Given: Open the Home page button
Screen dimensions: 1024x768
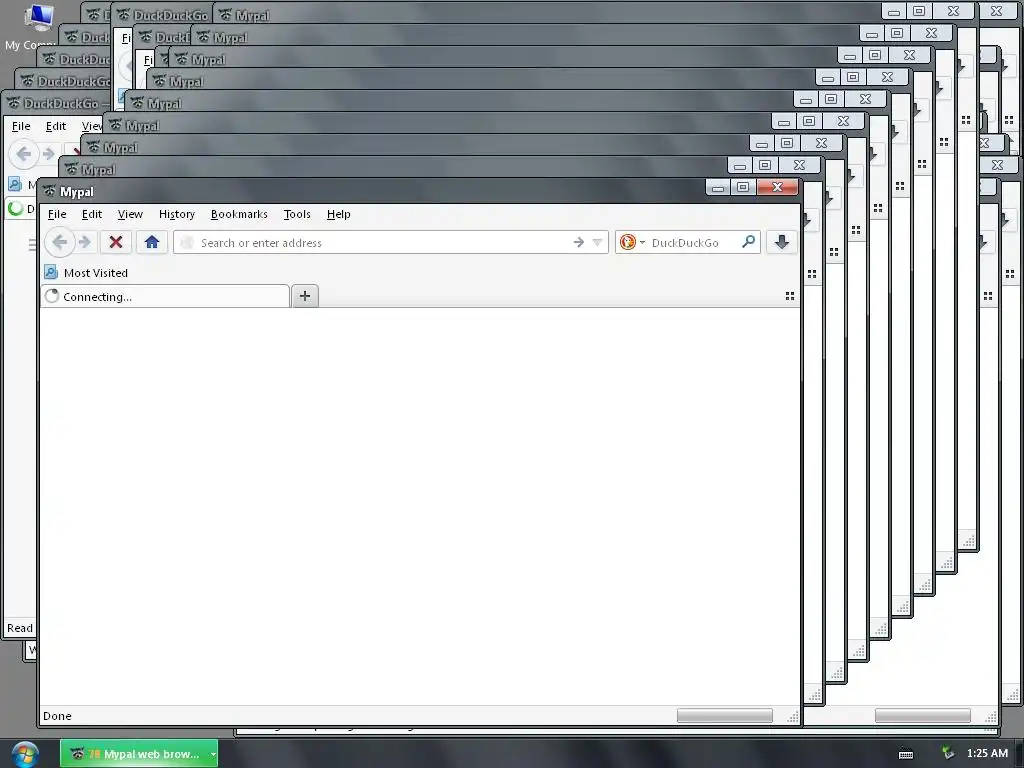Looking at the screenshot, I should tap(152, 242).
